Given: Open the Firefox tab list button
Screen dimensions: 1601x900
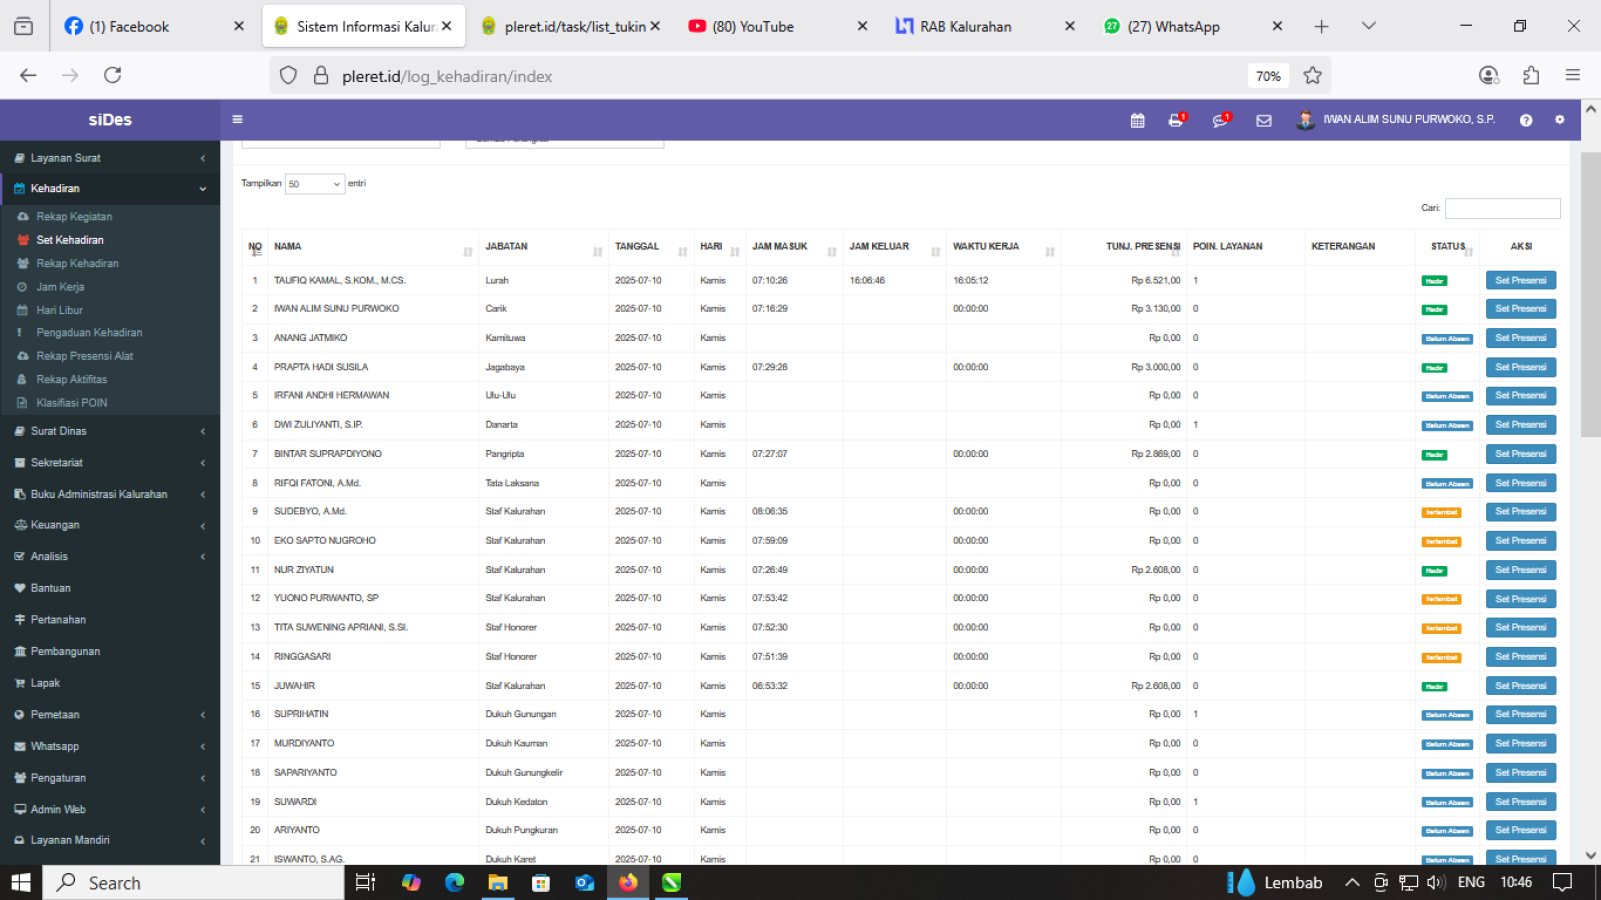Looking at the screenshot, I should pos(1368,26).
